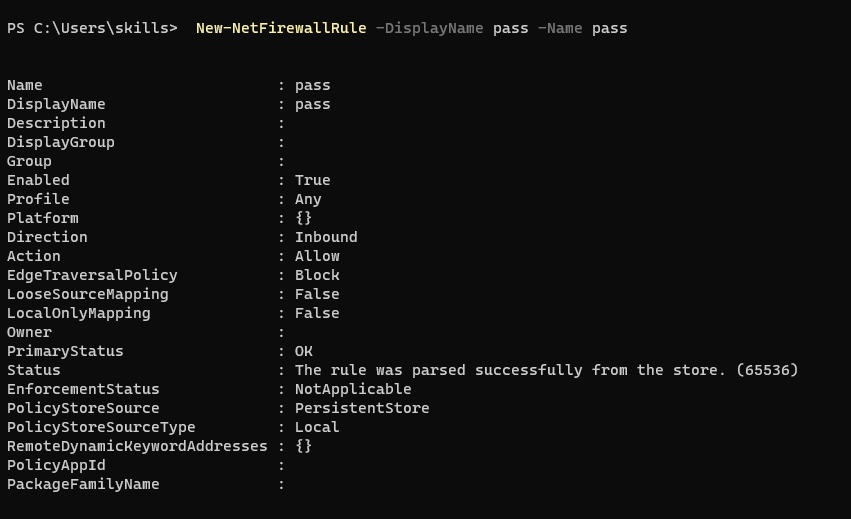The width and height of the screenshot is (851, 519).
Task: Click the -Name parameter in command
Action: point(560,28)
